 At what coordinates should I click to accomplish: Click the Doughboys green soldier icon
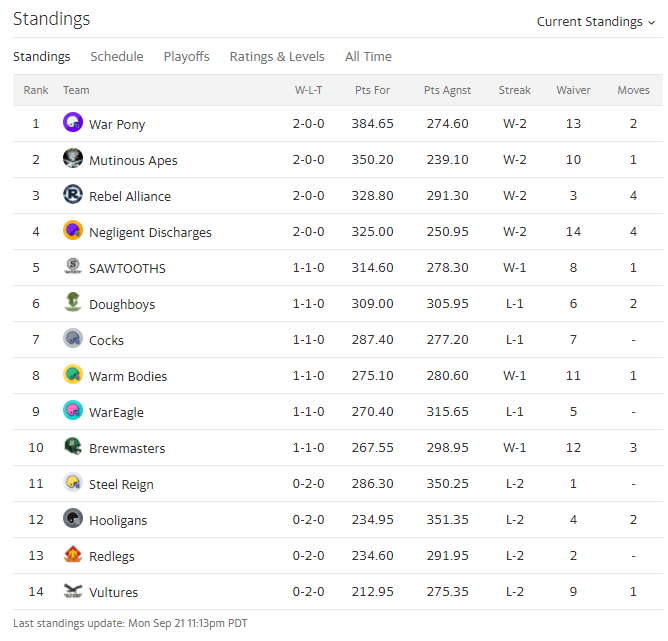pos(73,302)
